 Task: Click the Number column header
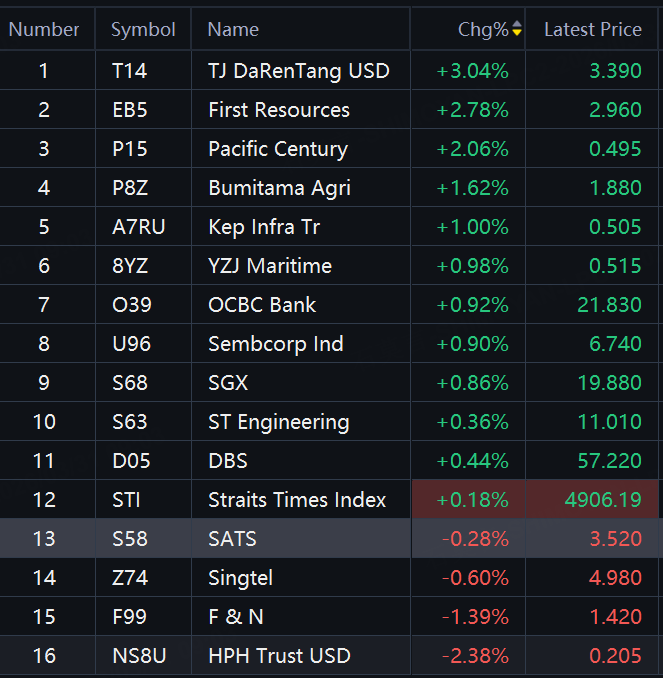44,29
